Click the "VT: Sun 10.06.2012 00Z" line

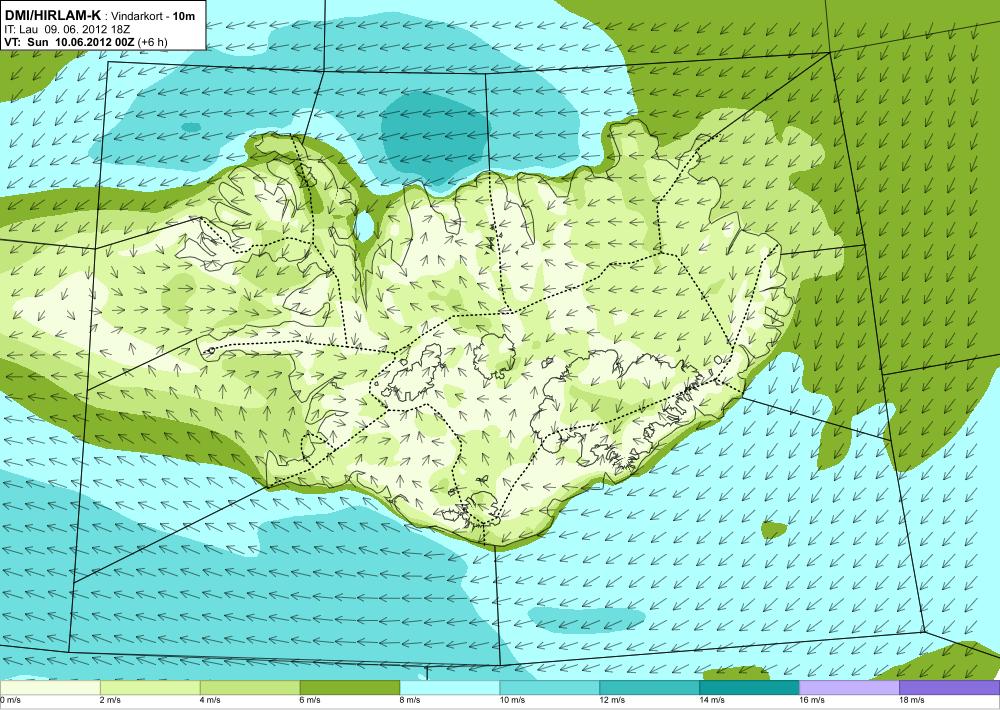70,41
